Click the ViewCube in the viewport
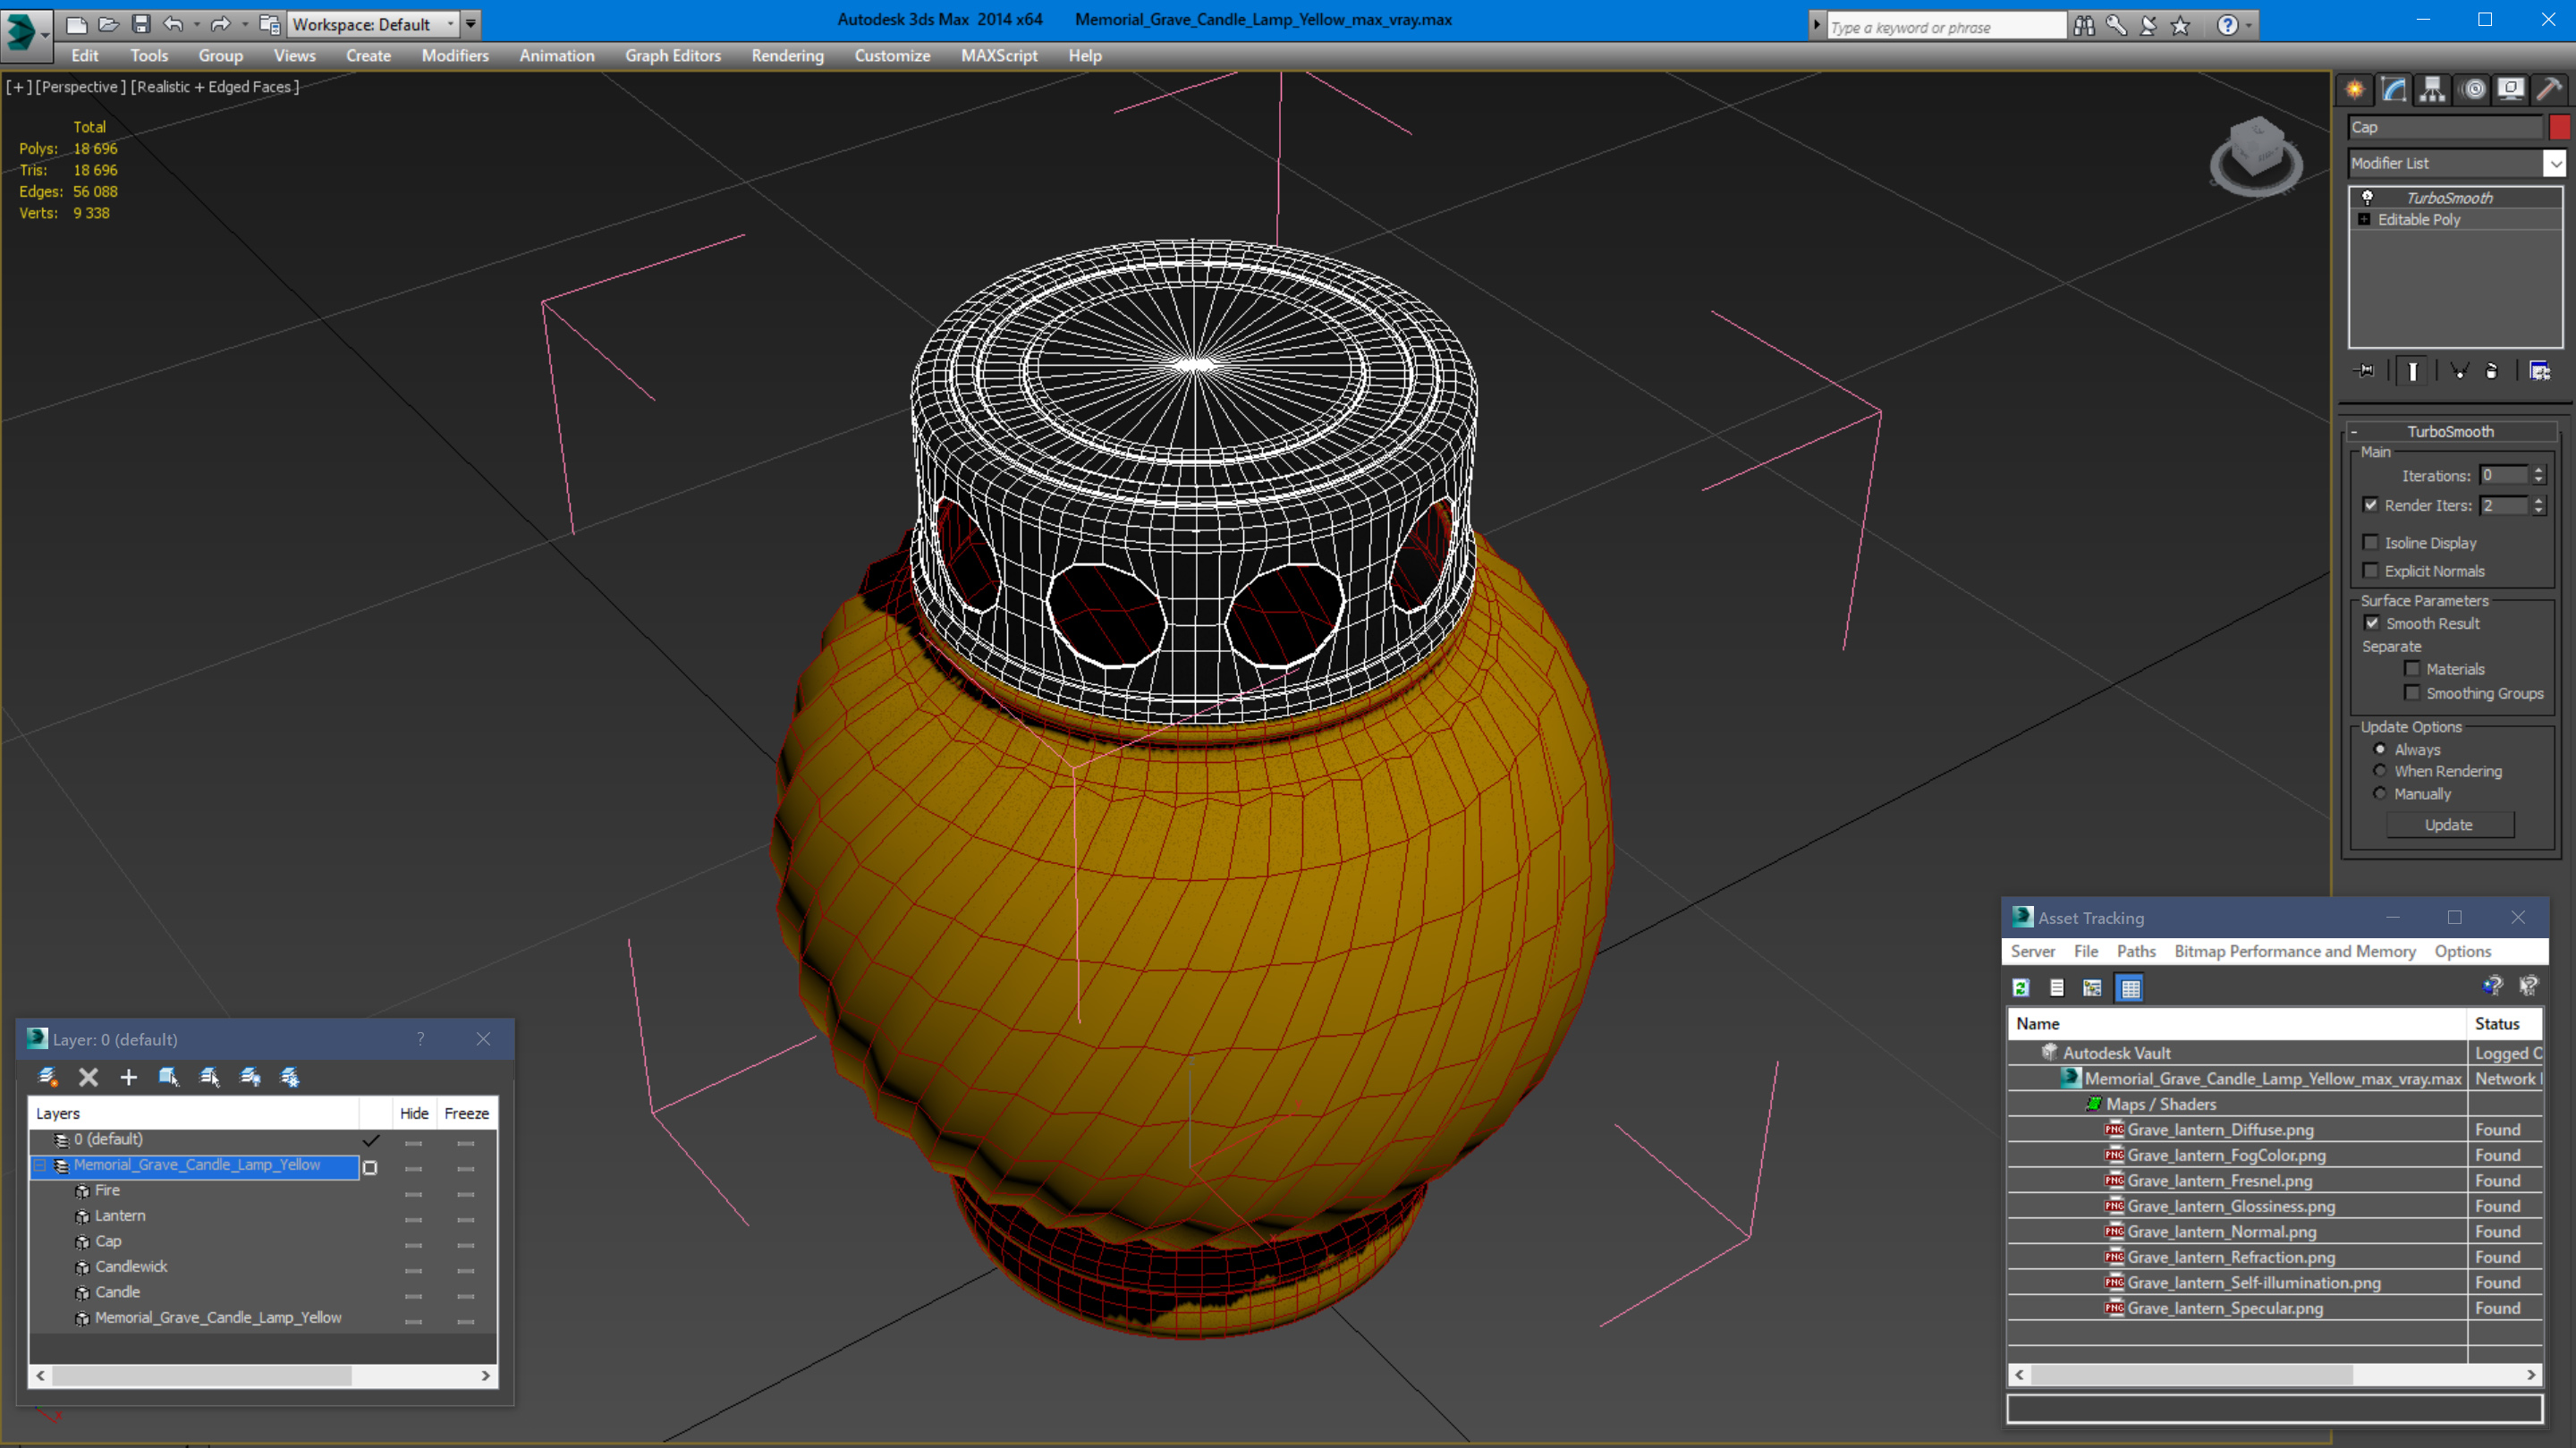This screenshot has height=1448, width=2576. click(x=2256, y=157)
